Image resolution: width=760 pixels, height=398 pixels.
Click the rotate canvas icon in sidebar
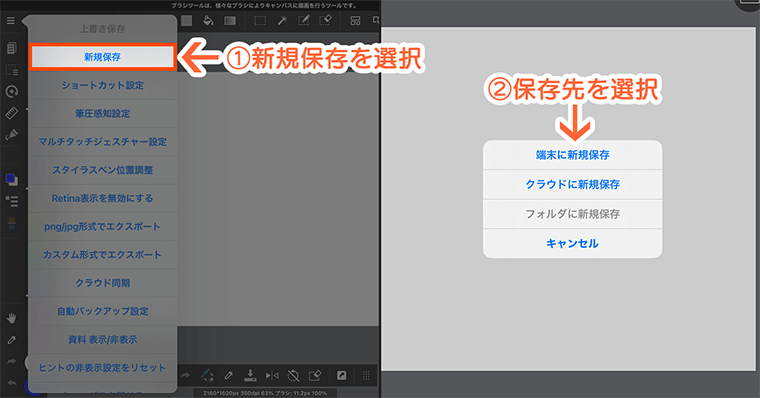(12, 91)
